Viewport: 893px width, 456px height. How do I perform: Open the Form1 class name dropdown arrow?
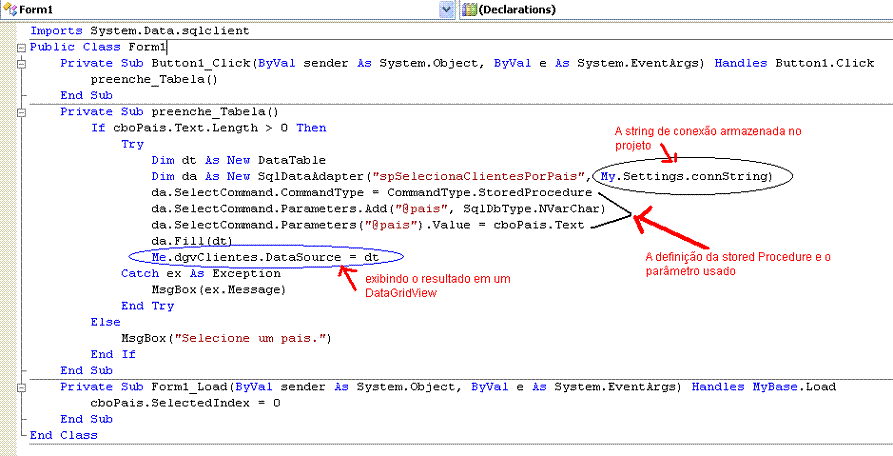(448, 9)
